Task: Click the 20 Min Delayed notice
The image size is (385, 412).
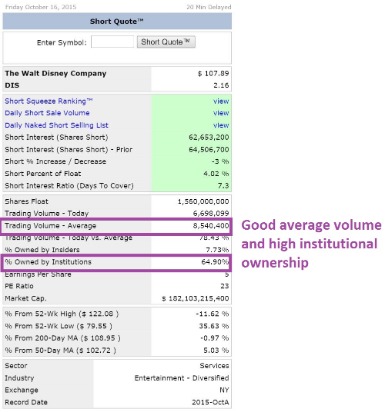Action: [209, 7]
